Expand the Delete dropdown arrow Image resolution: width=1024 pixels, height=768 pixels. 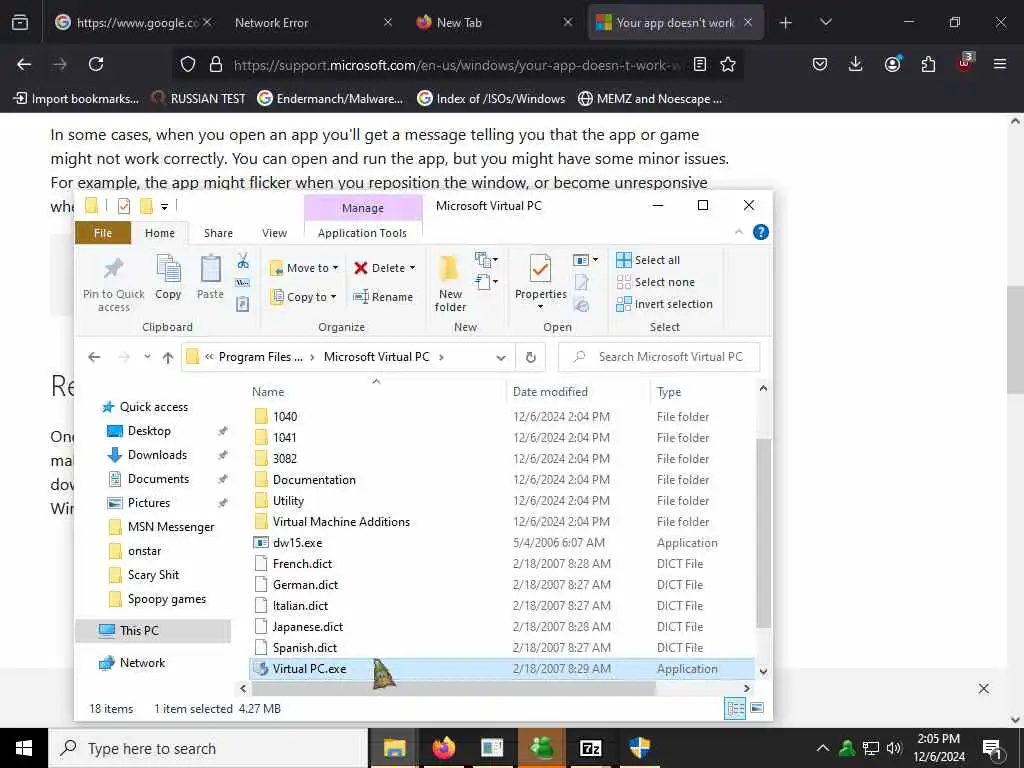click(x=413, y=268)
